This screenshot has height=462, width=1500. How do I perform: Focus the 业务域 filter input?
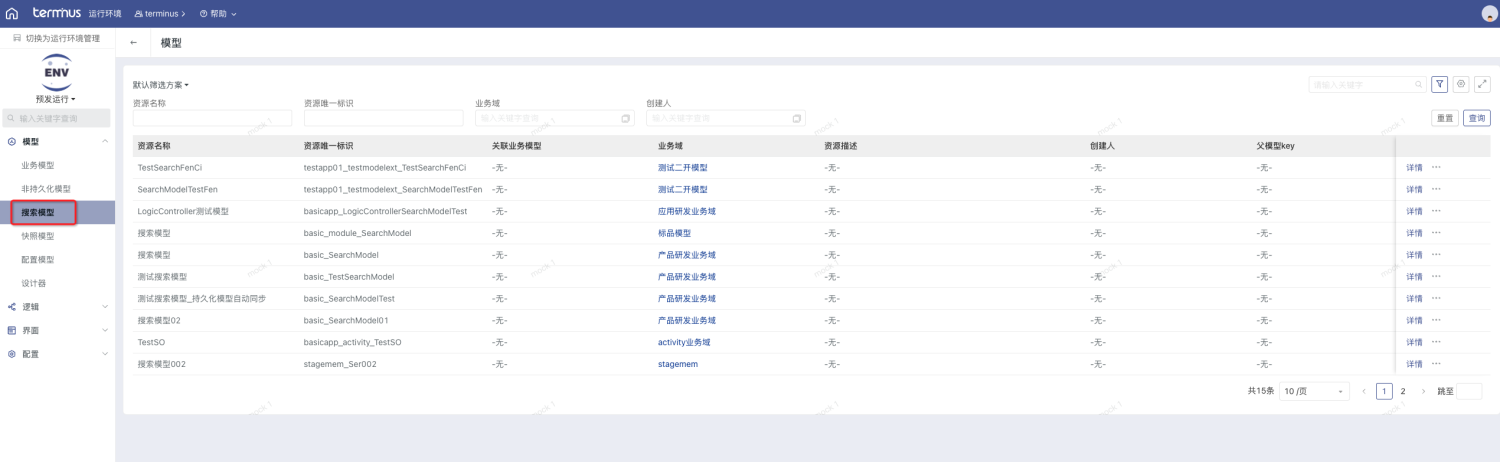click(x=555, y=118)
